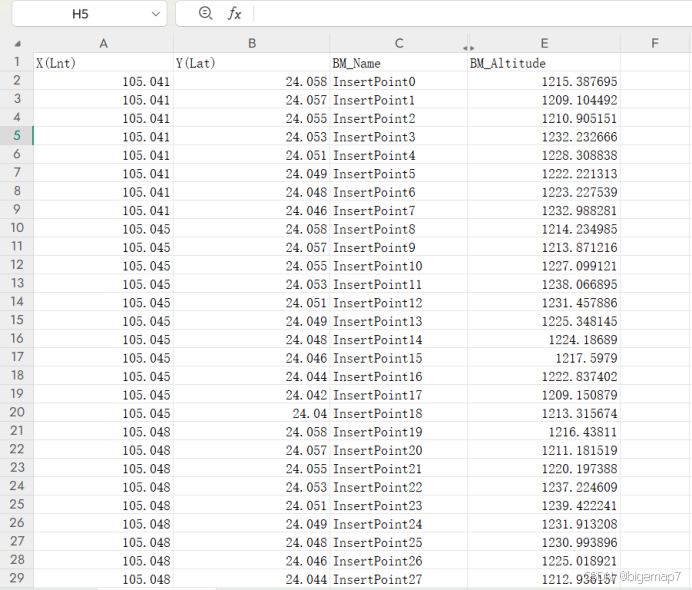692x590 pixels.
Task: Select cell containing InsertPoint7
Action: [399, 210]
